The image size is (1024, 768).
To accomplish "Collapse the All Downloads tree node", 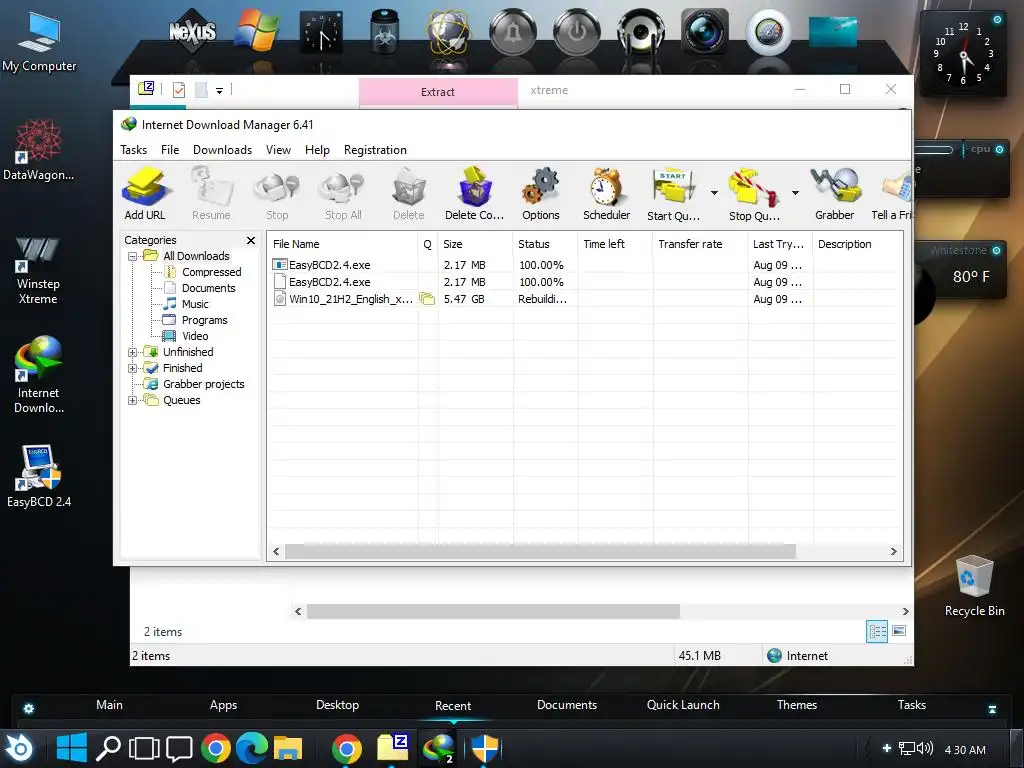I will [133, 256].
